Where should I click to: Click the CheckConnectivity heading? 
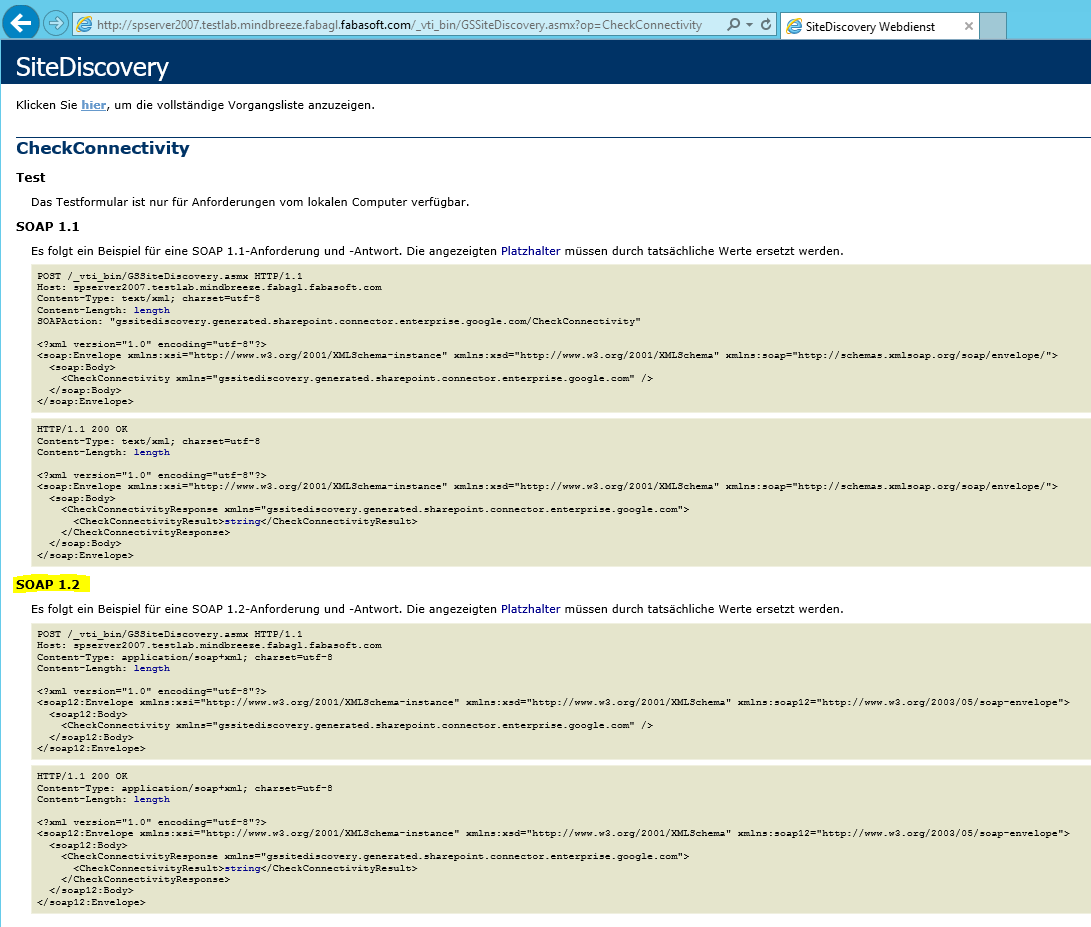pos(102,148)
